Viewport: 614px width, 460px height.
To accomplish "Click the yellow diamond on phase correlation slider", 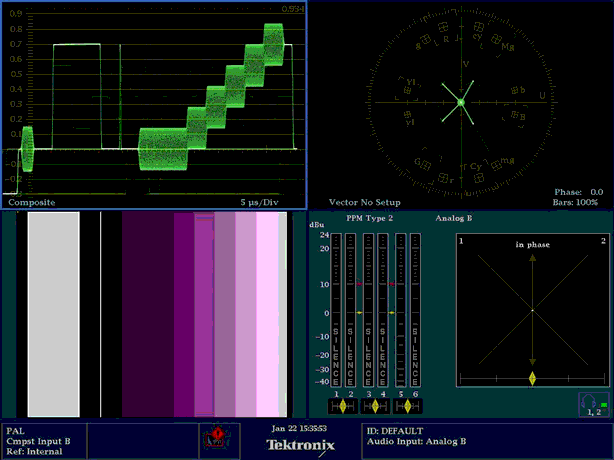I will tap(532, 378).
